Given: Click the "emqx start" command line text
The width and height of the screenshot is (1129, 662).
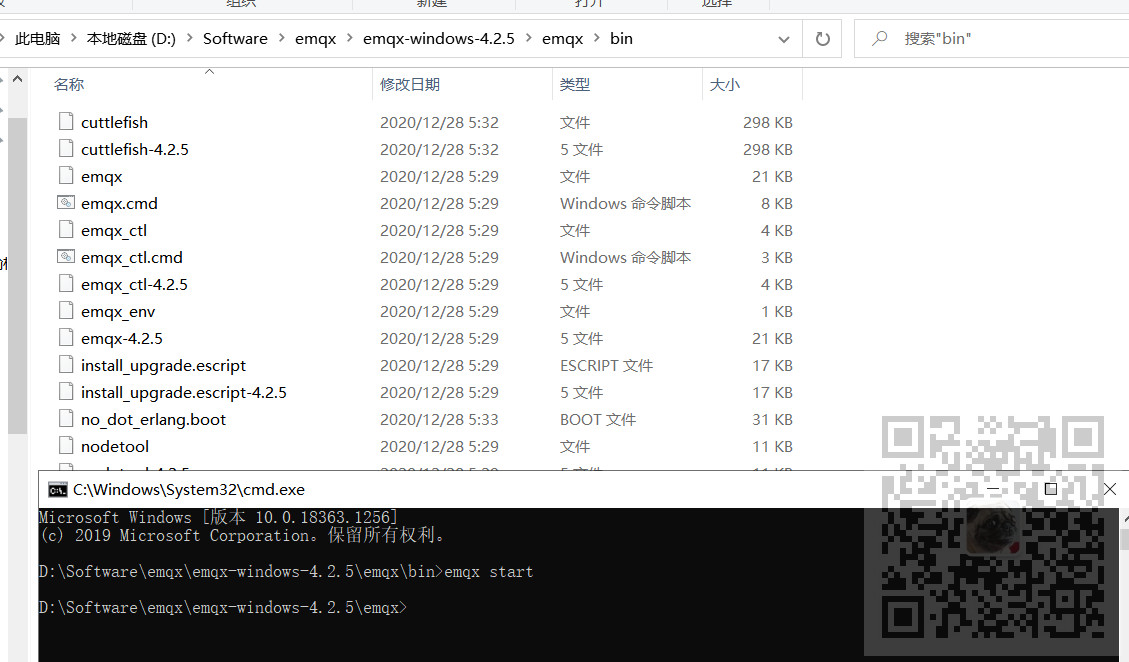Looking at the screenshot, I should click(x=489, y=572).
